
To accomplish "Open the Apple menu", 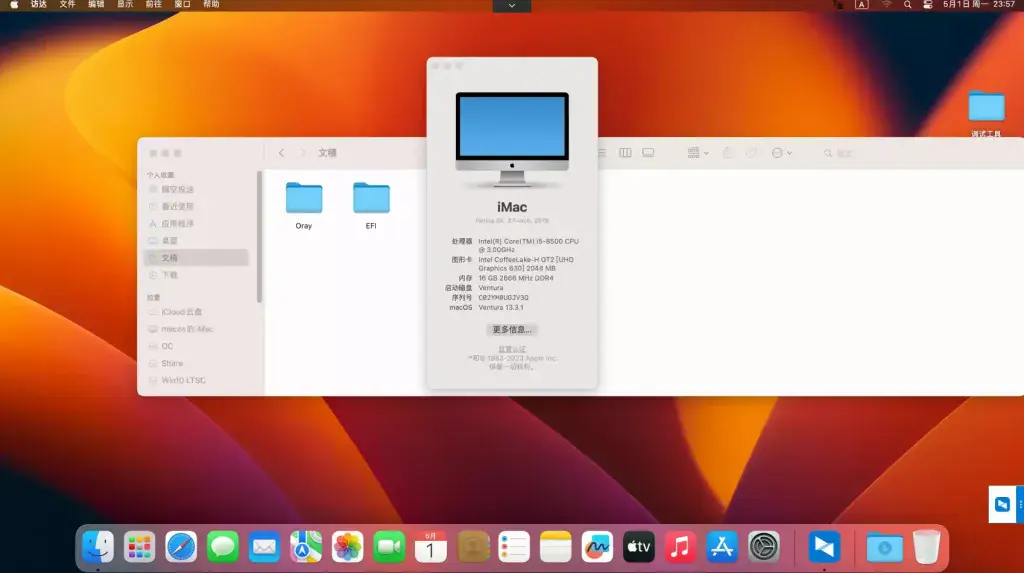I will click(x=14, y=5).
